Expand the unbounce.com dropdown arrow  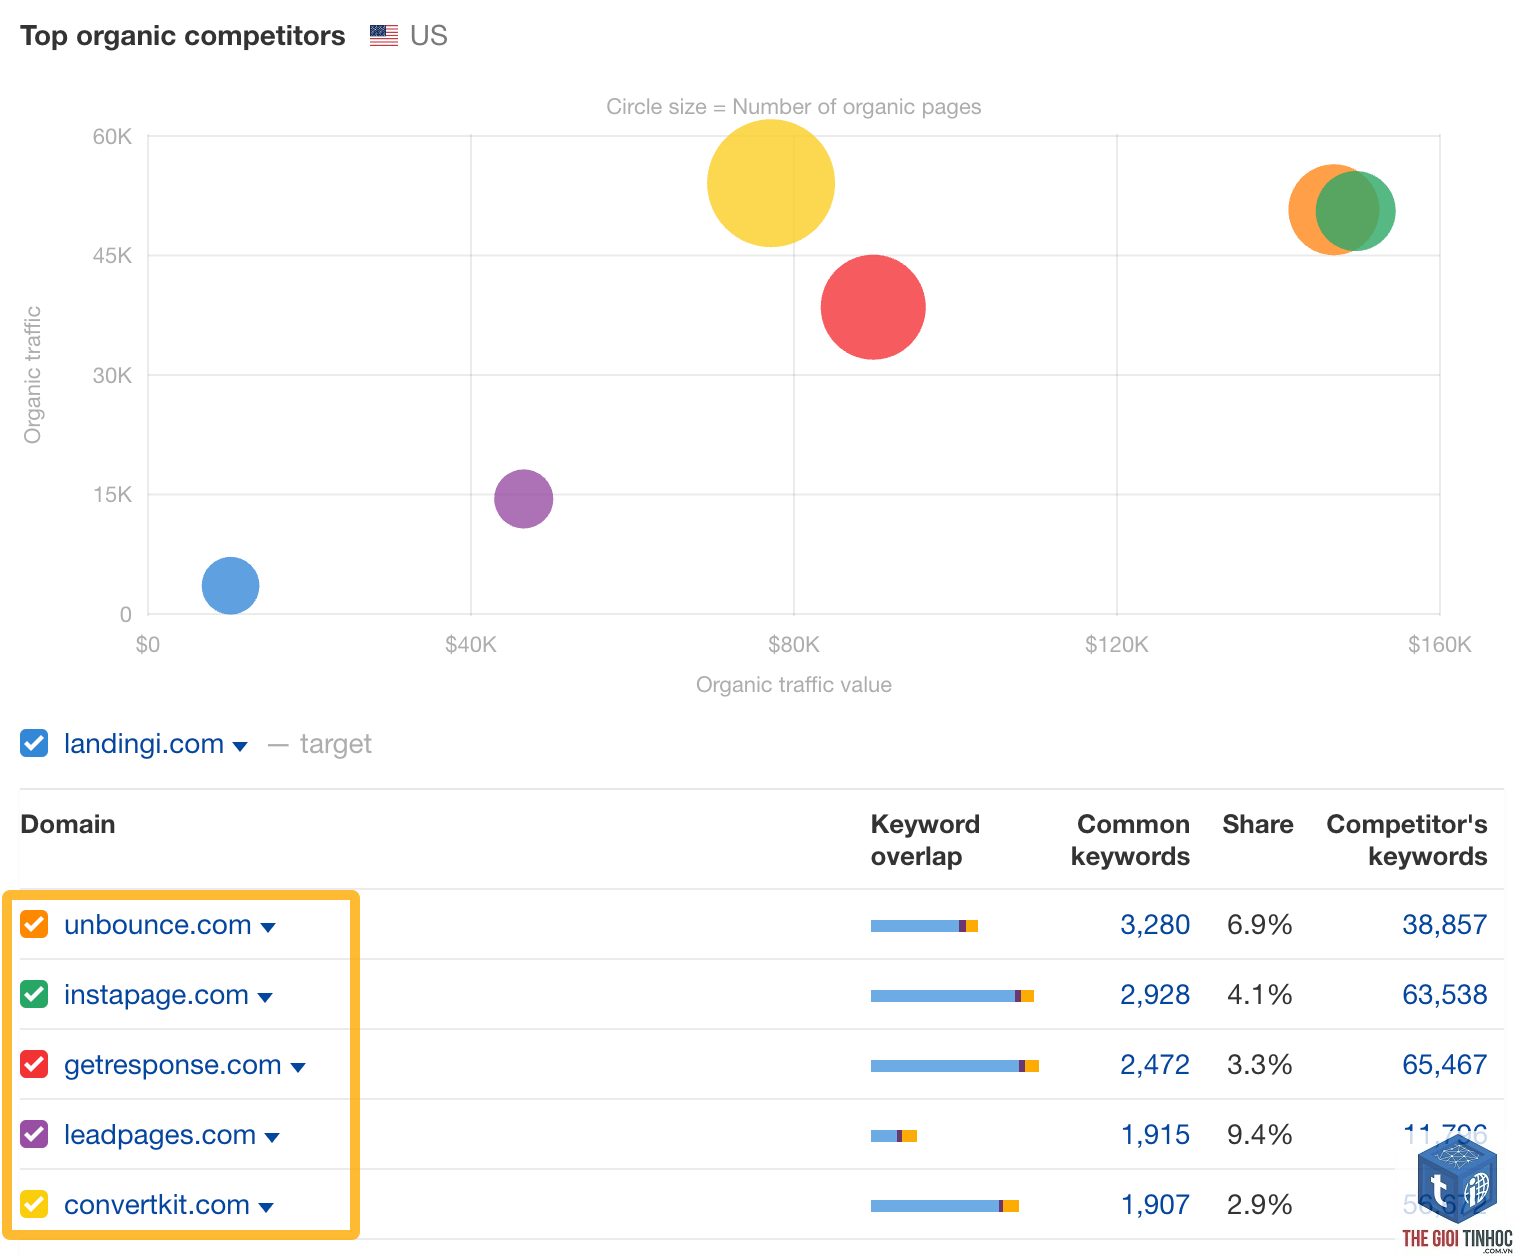pos(268,928)
